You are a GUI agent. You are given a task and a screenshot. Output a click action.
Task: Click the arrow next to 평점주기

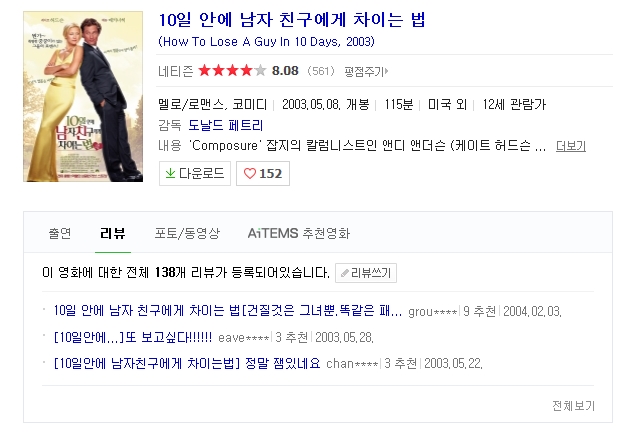point(386,71)
